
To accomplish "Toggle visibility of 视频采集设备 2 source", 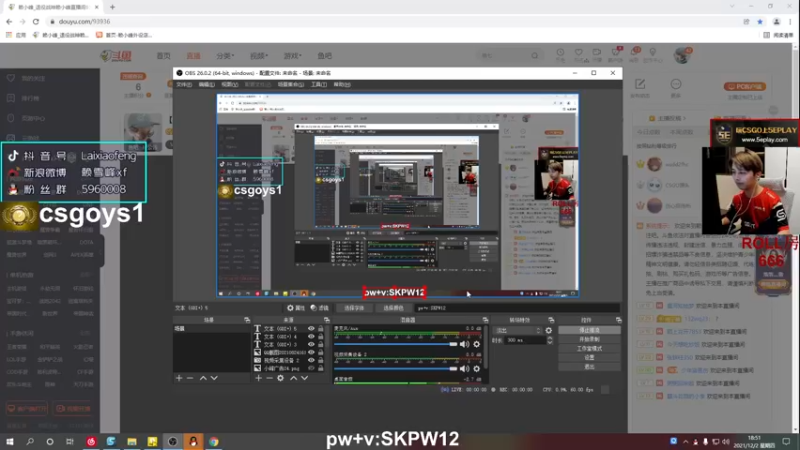I will (x=311, y=360).
